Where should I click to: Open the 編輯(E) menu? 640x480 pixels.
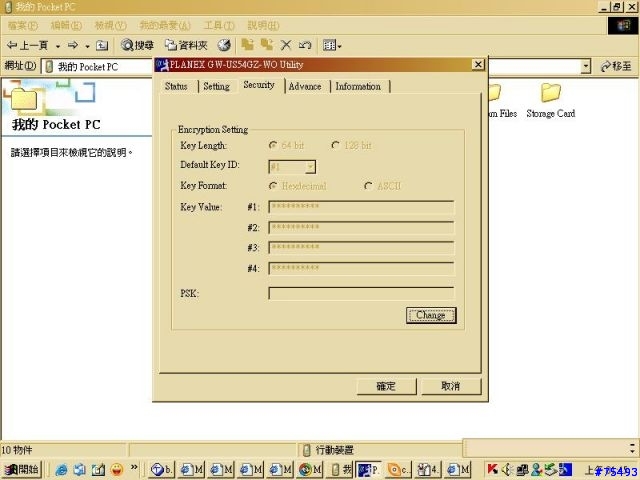(x=66, y=26)
